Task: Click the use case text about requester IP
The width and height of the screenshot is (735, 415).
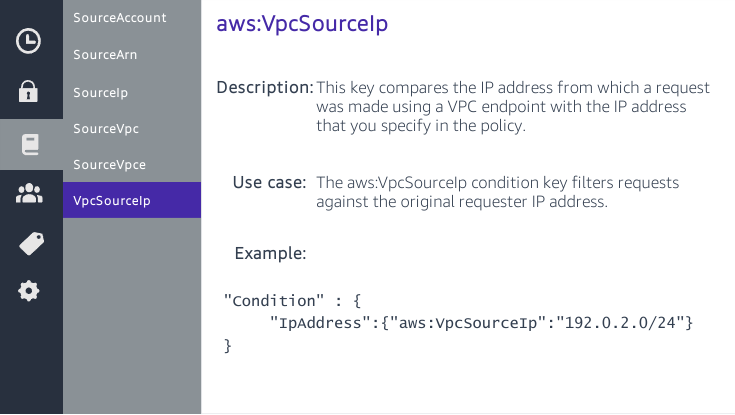Action: tap(497, 192)
